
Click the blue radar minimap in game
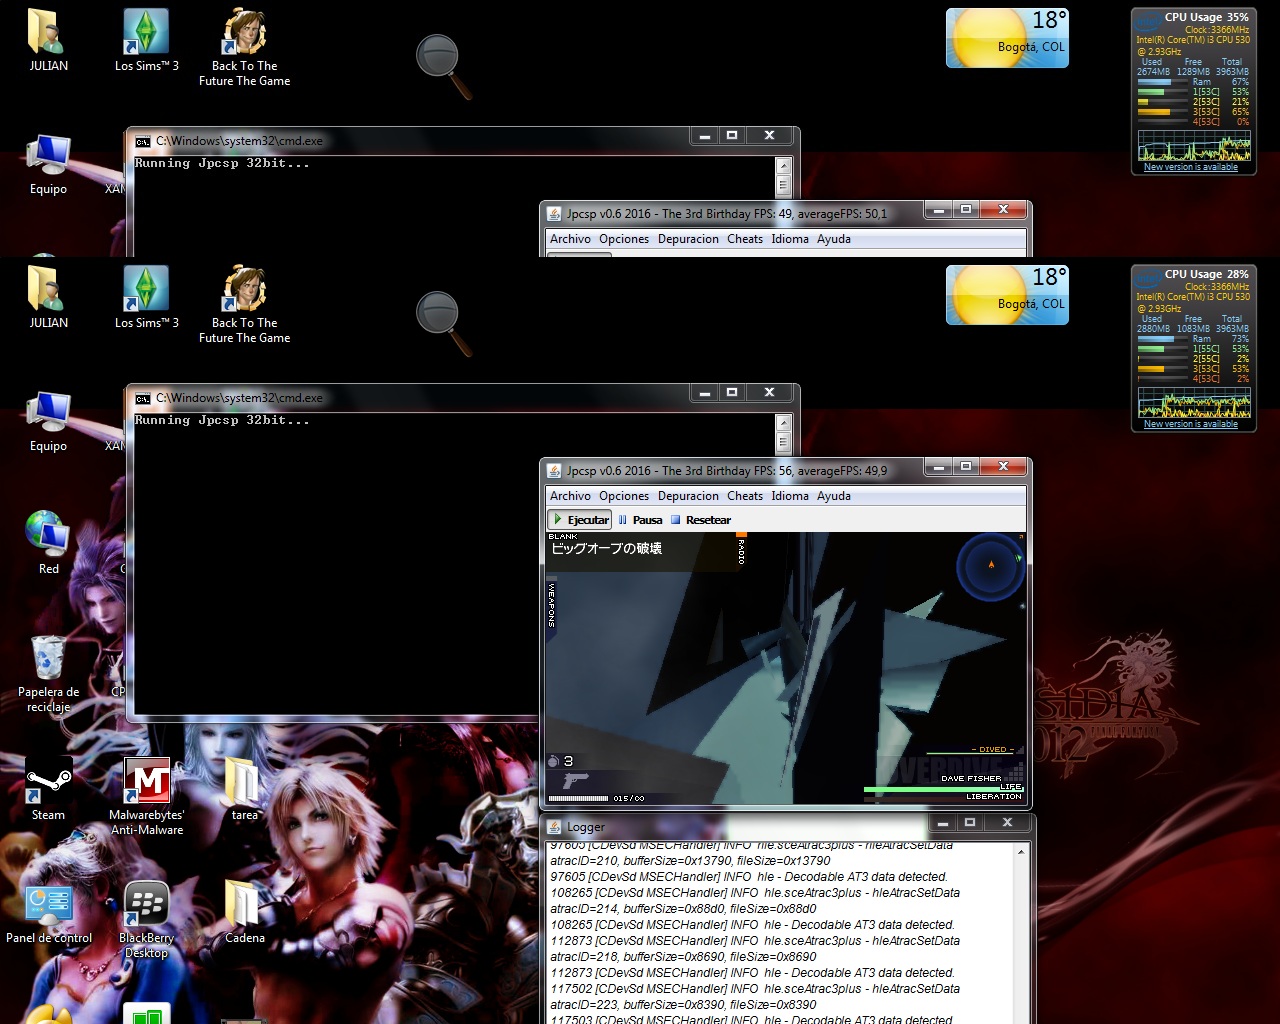pyautogui.click(x=990, y=567)
